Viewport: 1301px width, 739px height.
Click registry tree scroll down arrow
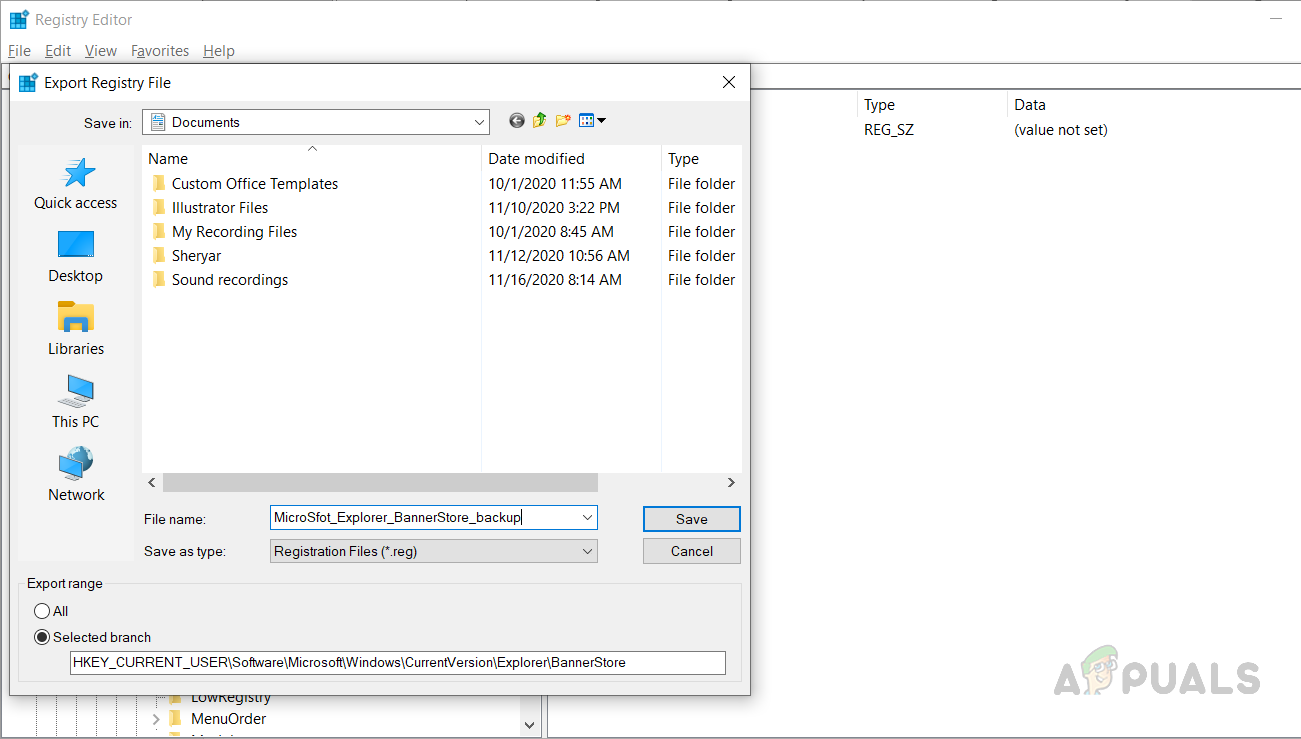pyautogui.click(x=530, y=724)
